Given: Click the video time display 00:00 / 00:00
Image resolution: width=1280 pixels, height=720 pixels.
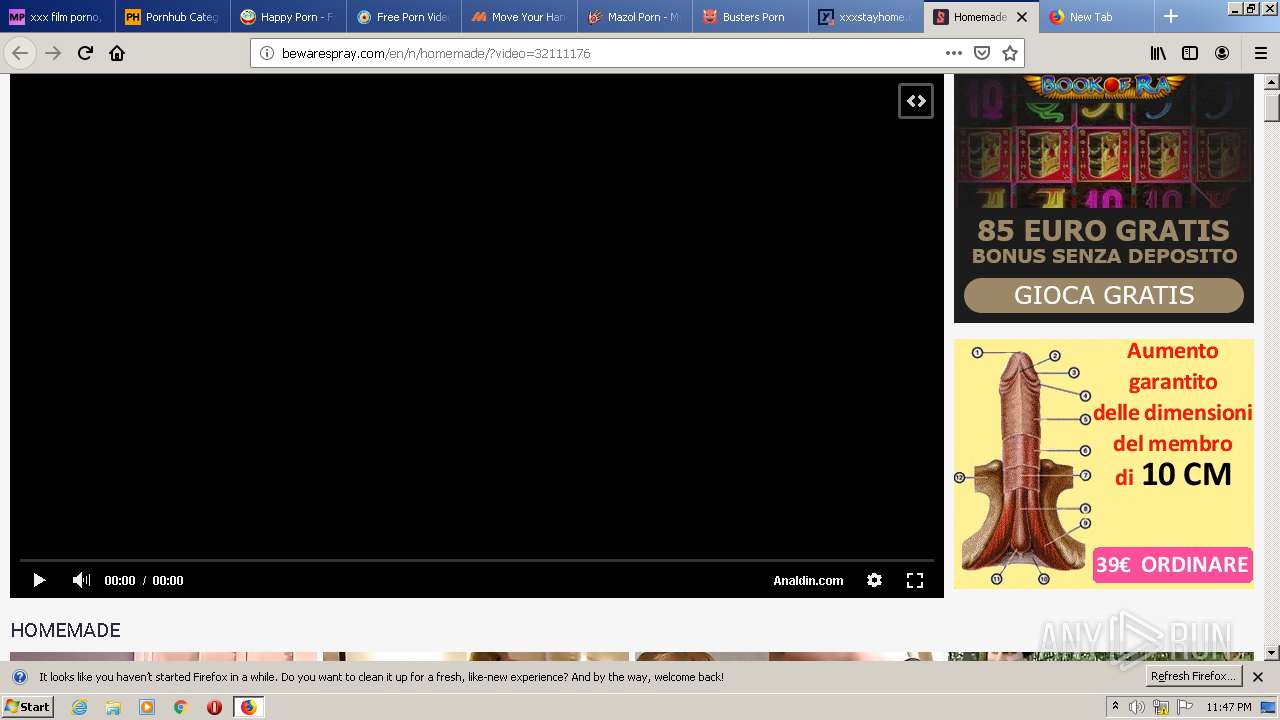Looking at the screenshot, I should [x=144, y=580].
